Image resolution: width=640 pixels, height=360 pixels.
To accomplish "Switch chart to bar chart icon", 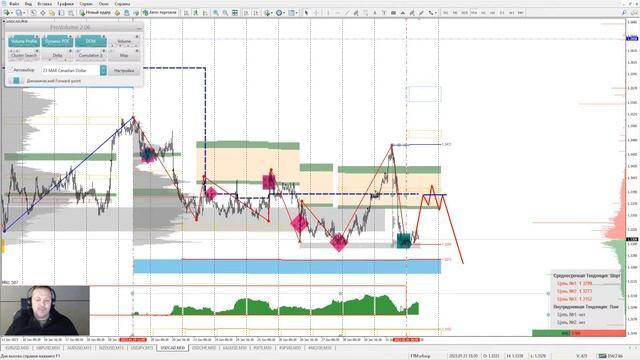I will 186,13.
